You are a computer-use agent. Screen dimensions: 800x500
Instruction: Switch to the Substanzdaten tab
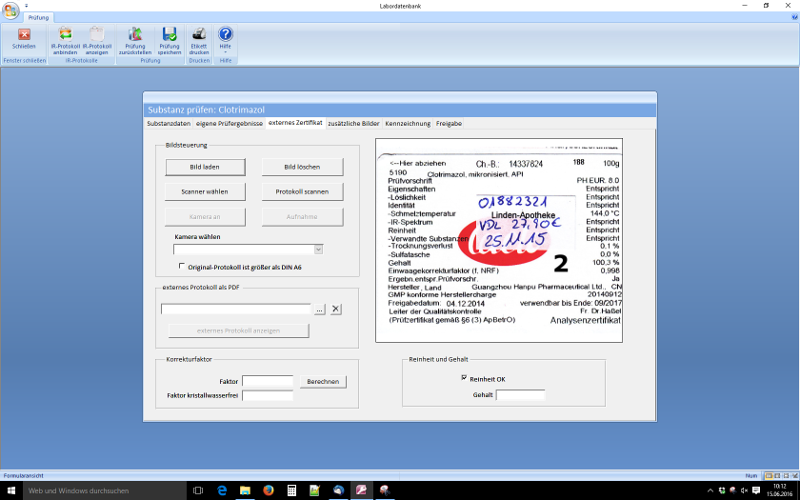tap(168, 123)
